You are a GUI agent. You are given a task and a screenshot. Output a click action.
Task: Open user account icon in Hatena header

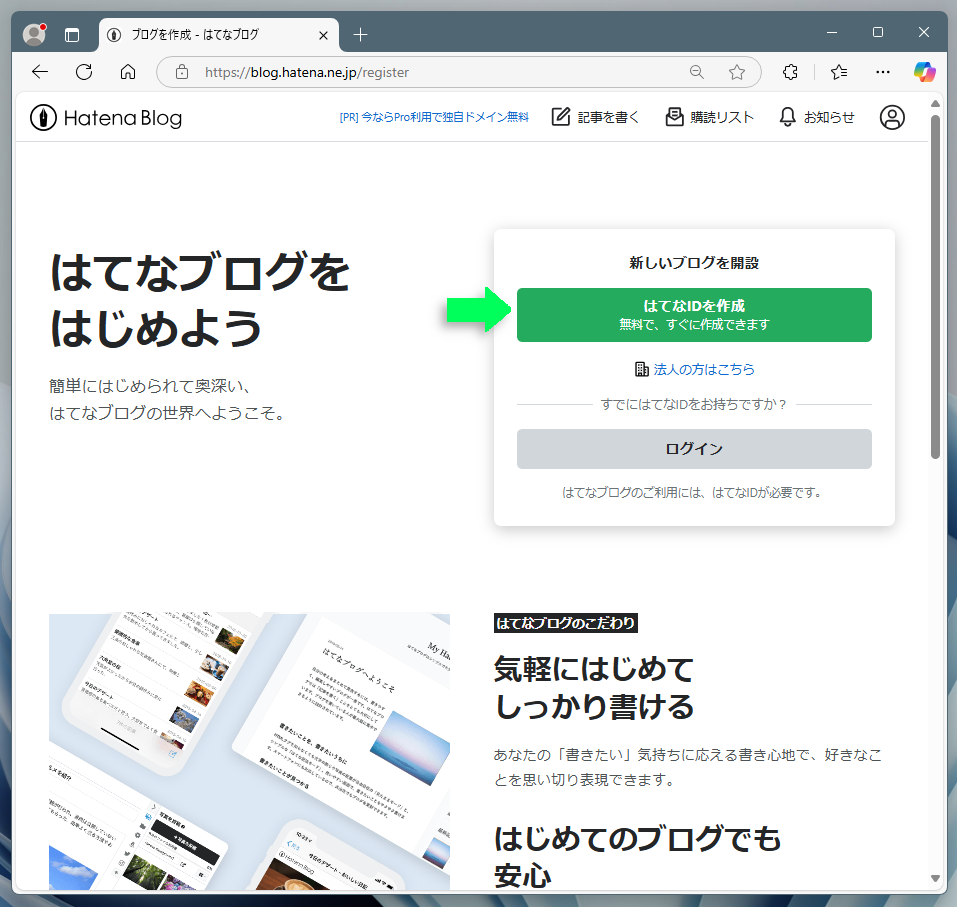(892, 117)
